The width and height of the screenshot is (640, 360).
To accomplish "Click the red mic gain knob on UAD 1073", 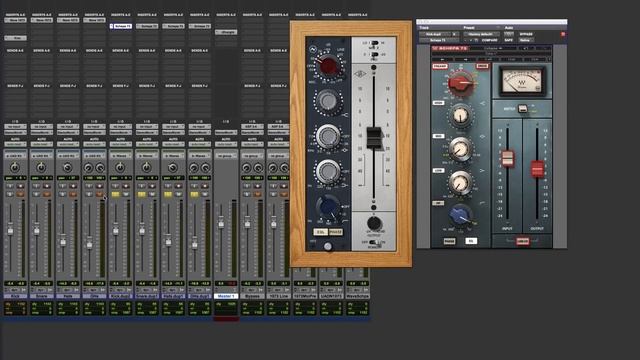I will click(328, 66).
